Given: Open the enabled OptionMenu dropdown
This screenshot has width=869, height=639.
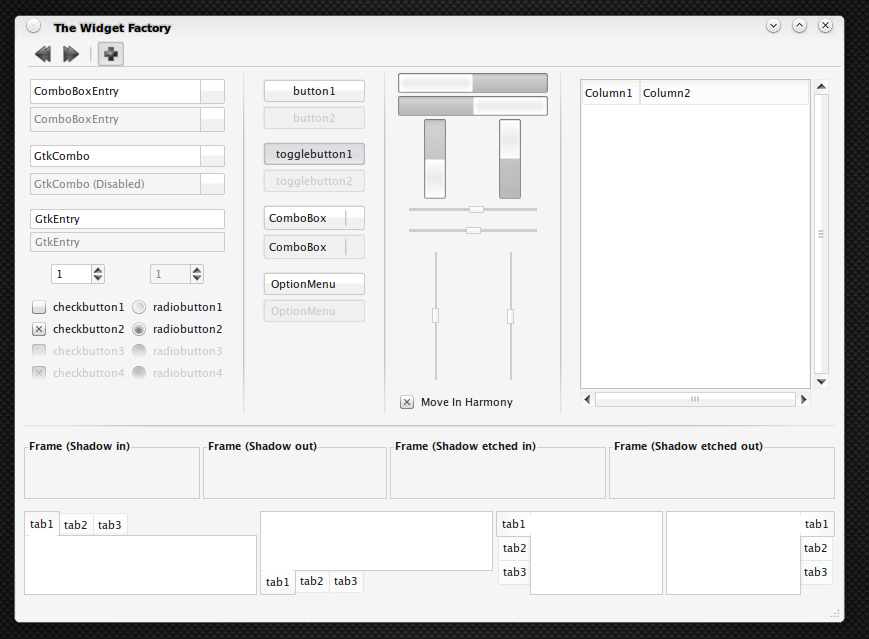Looking at the screenshot, I should click(x=314, y=284).
